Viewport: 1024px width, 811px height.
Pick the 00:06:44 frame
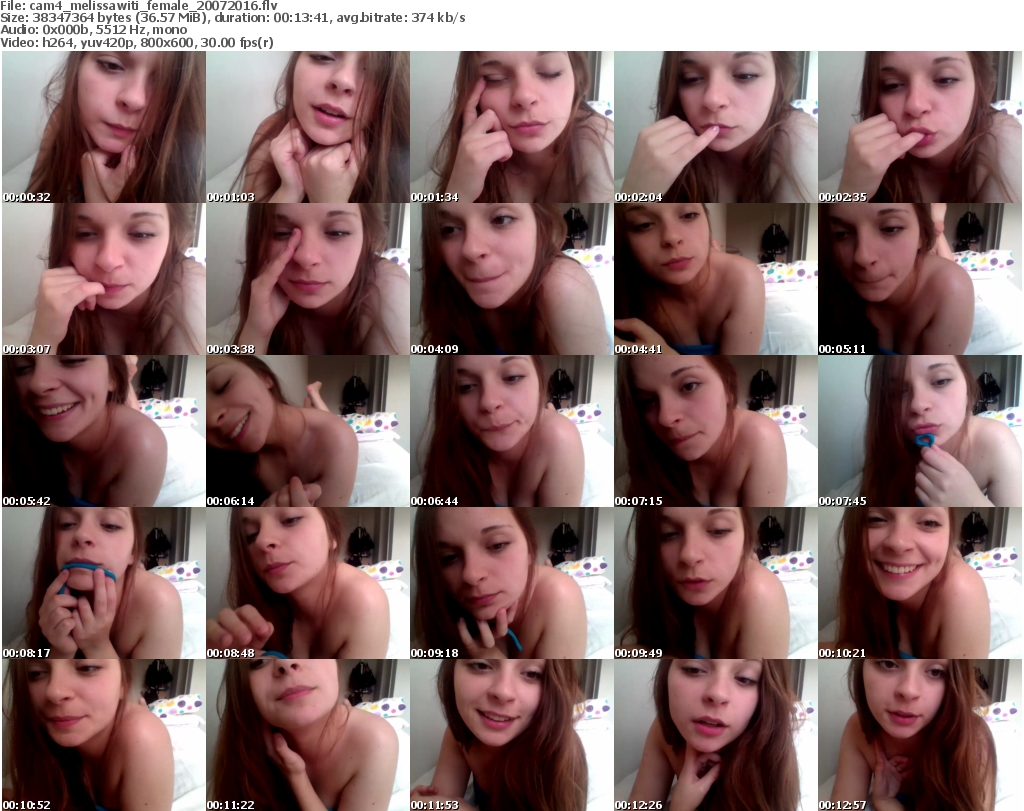[x=512, y=431]
